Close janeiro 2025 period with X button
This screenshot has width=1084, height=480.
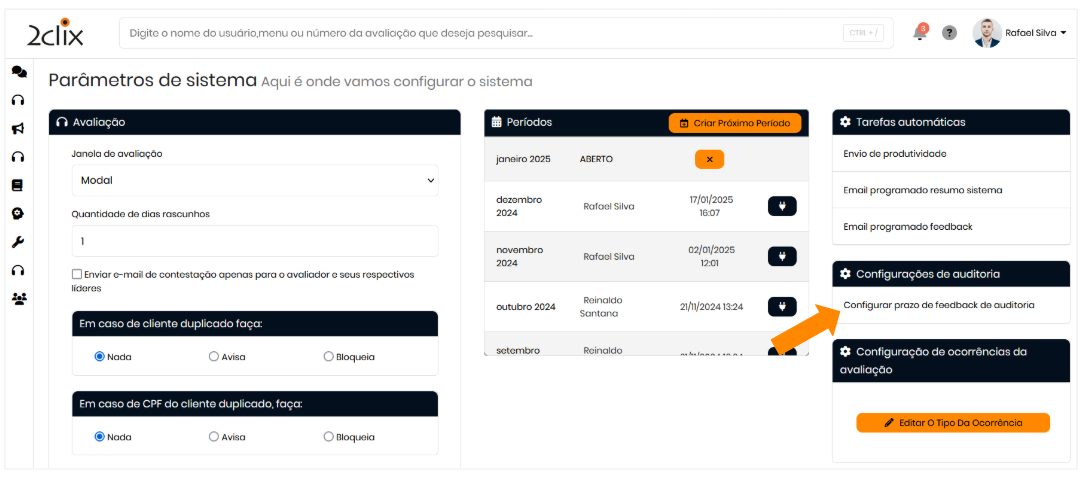709,159
